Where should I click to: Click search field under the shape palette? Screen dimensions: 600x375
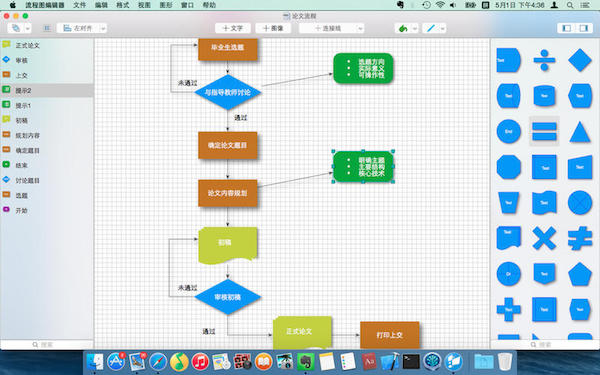click(545, 344)
